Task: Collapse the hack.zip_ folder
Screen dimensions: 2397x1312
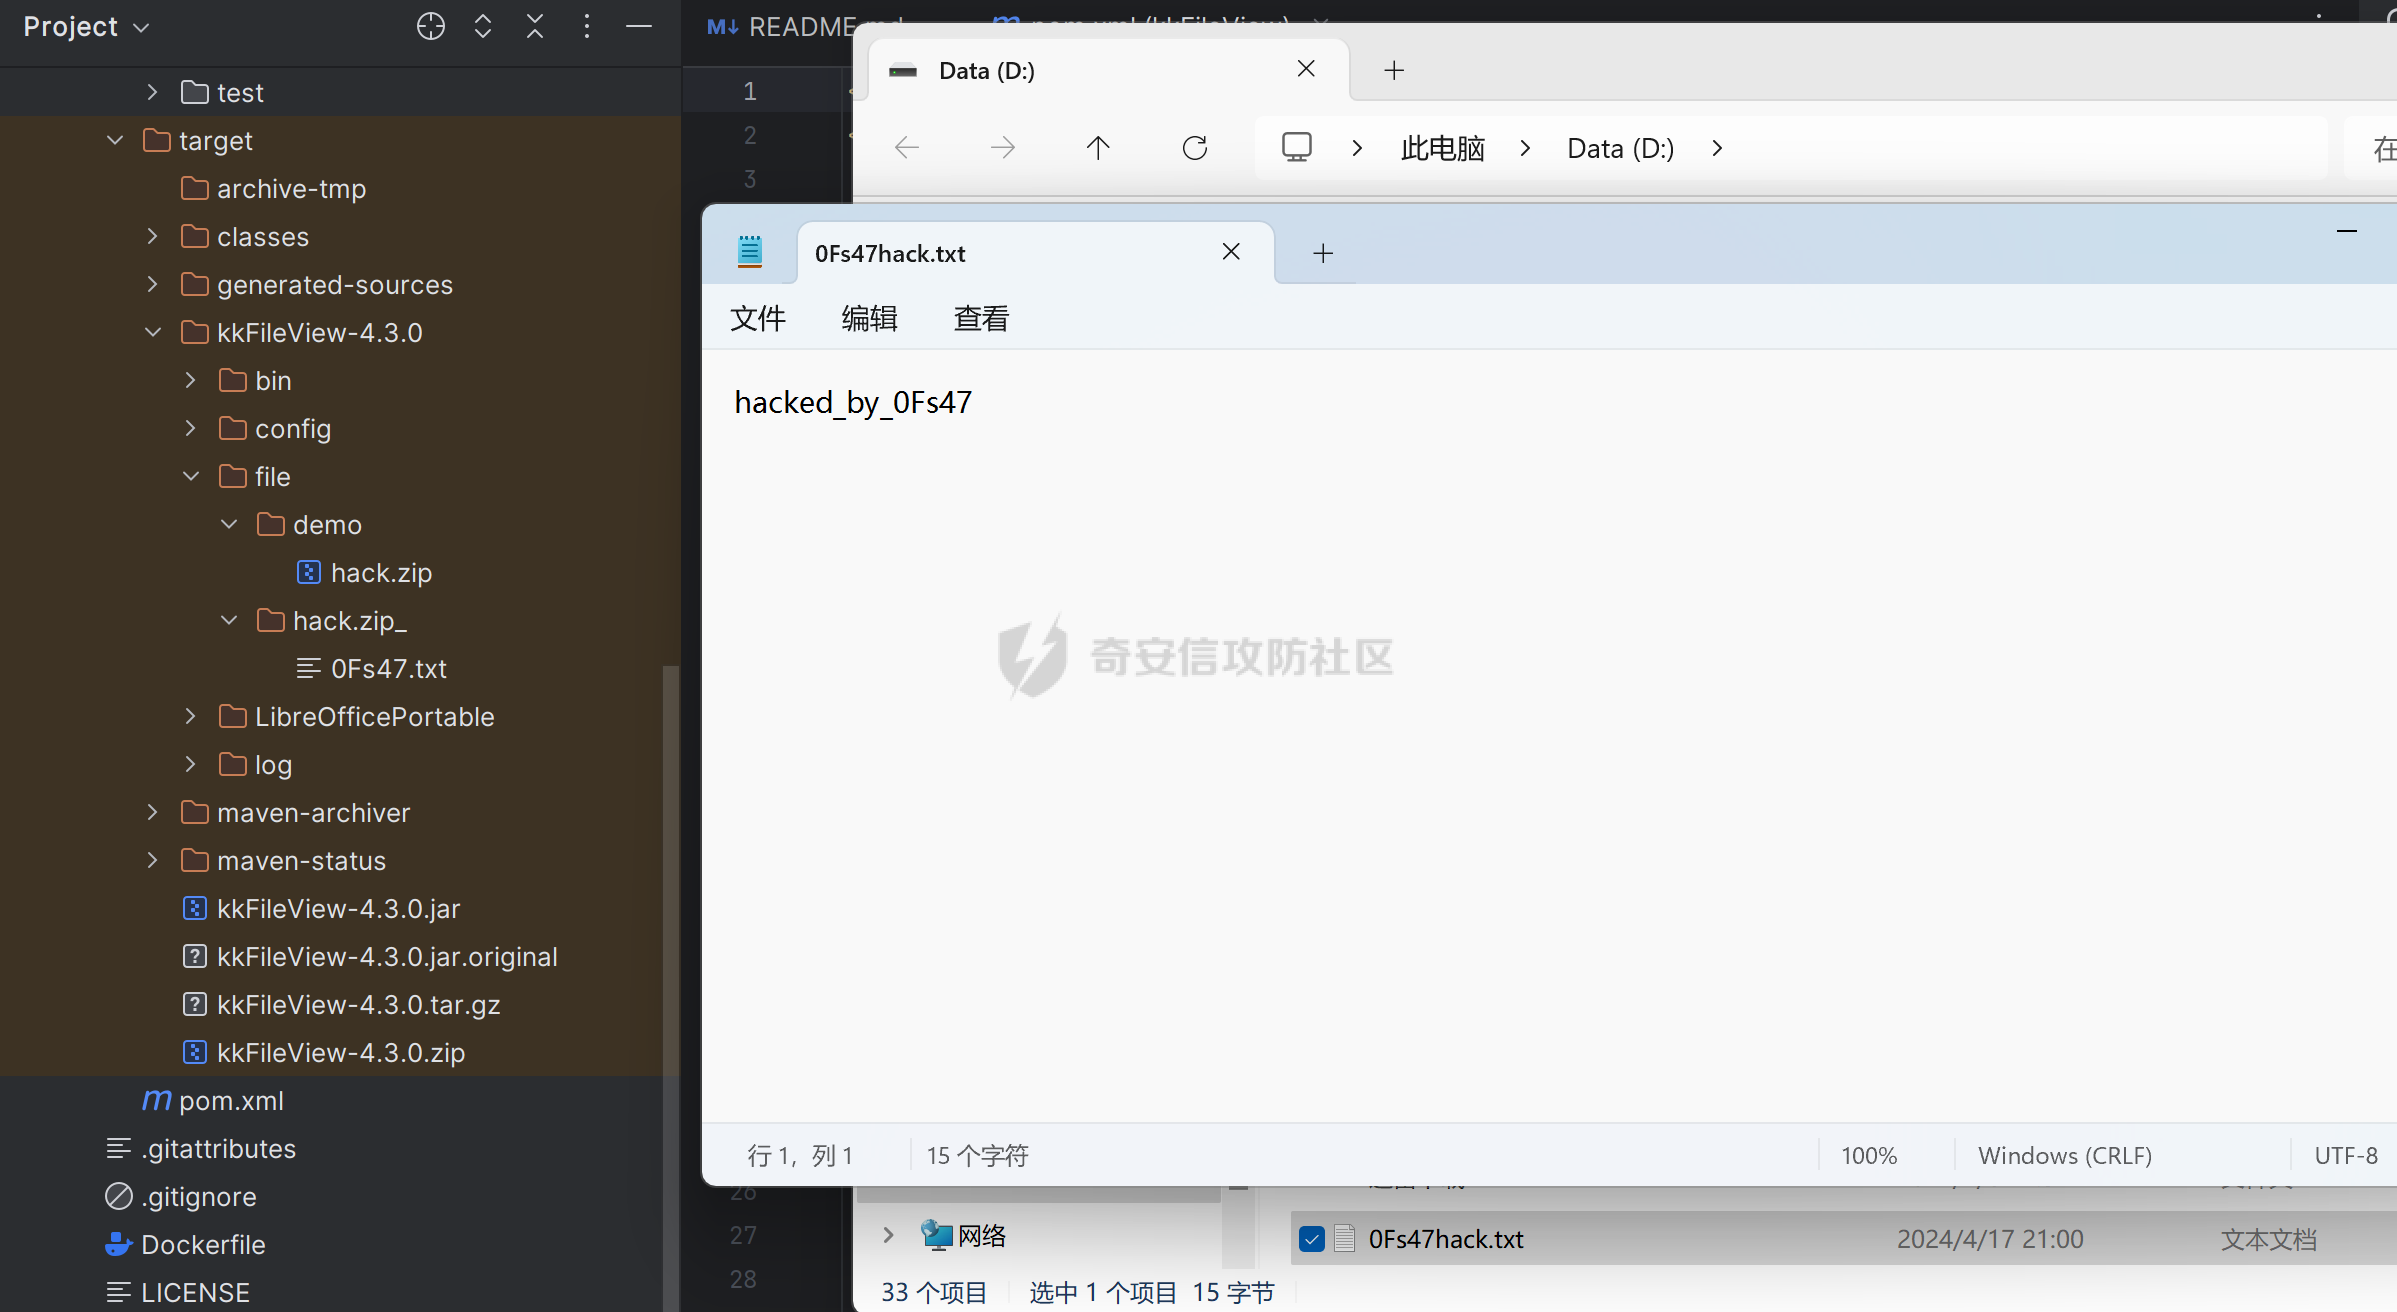Action: (228, 620)
